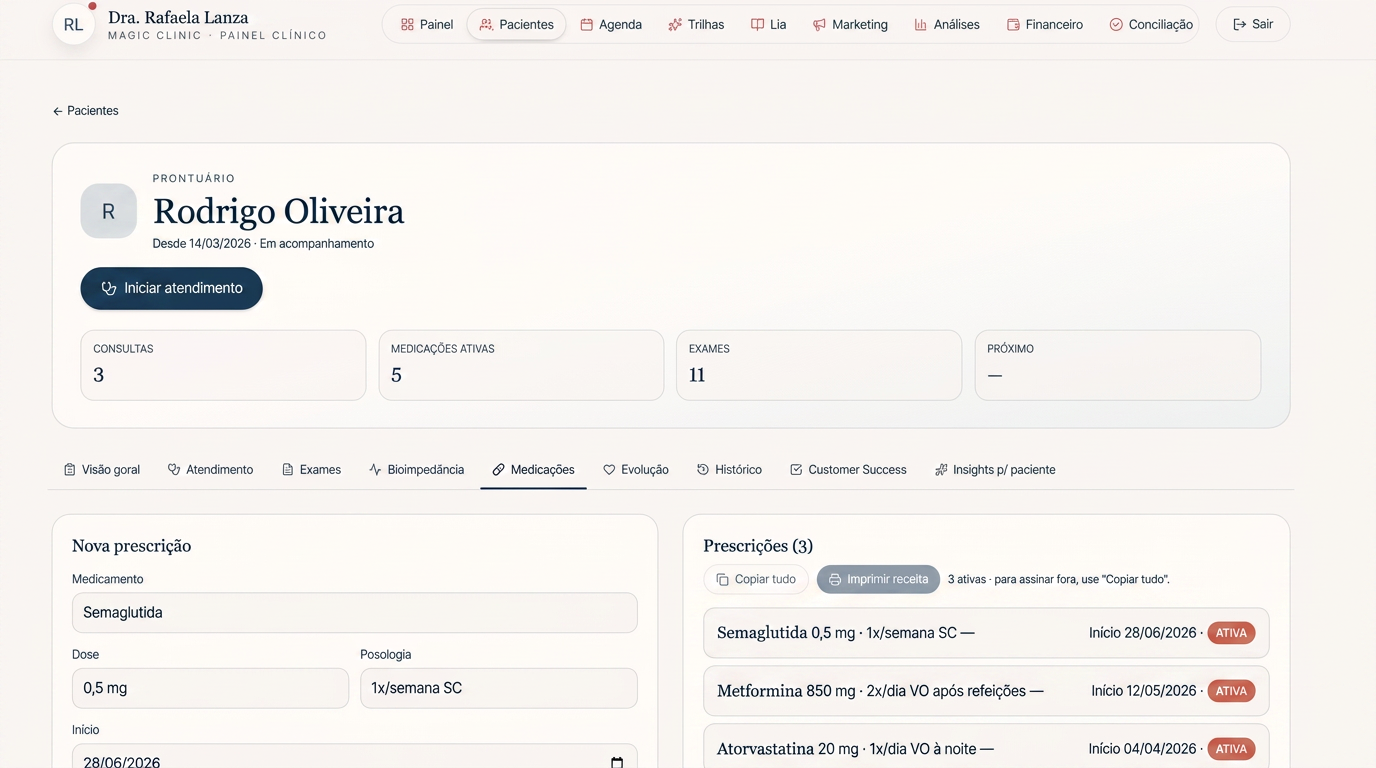Click the Copiar tudo copy icon
The image size is (1376, 768).
click(x=722, y=579)
